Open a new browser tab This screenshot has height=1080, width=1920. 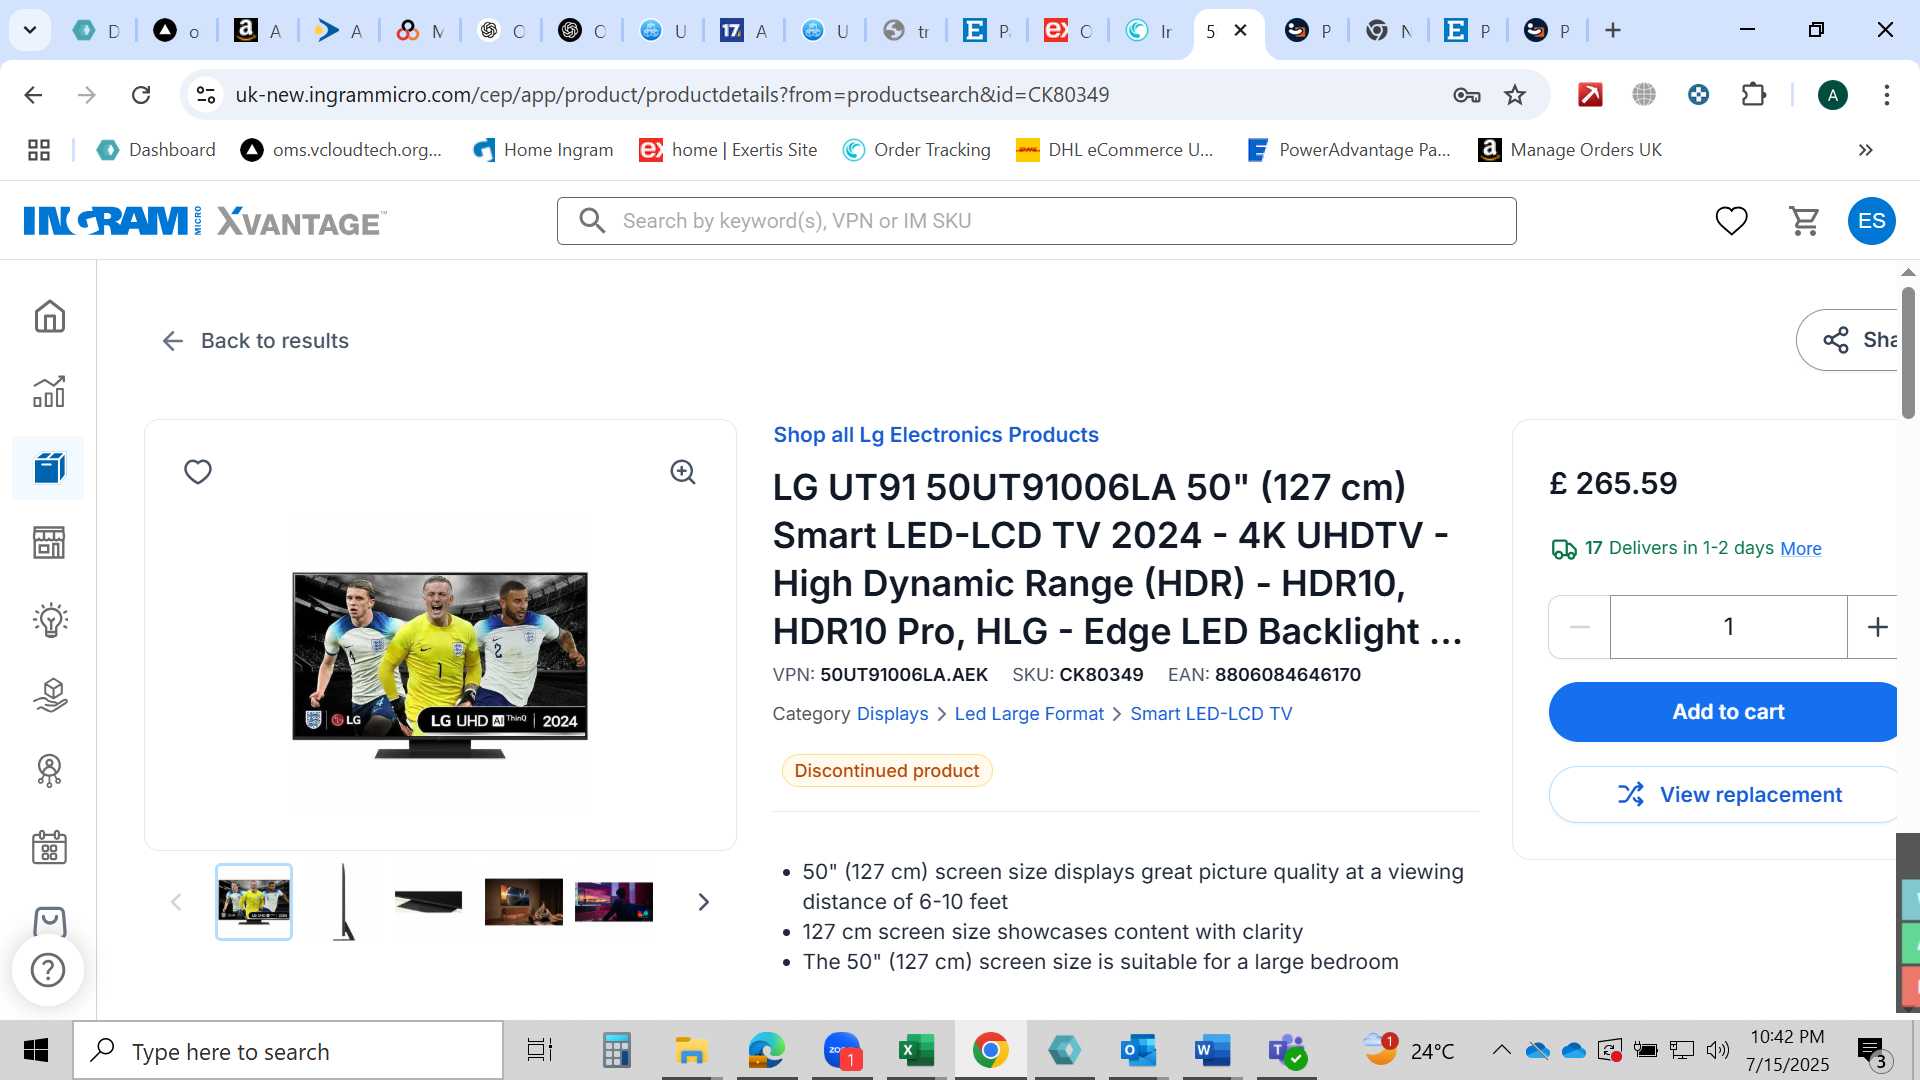click(x=1612, y=30)
